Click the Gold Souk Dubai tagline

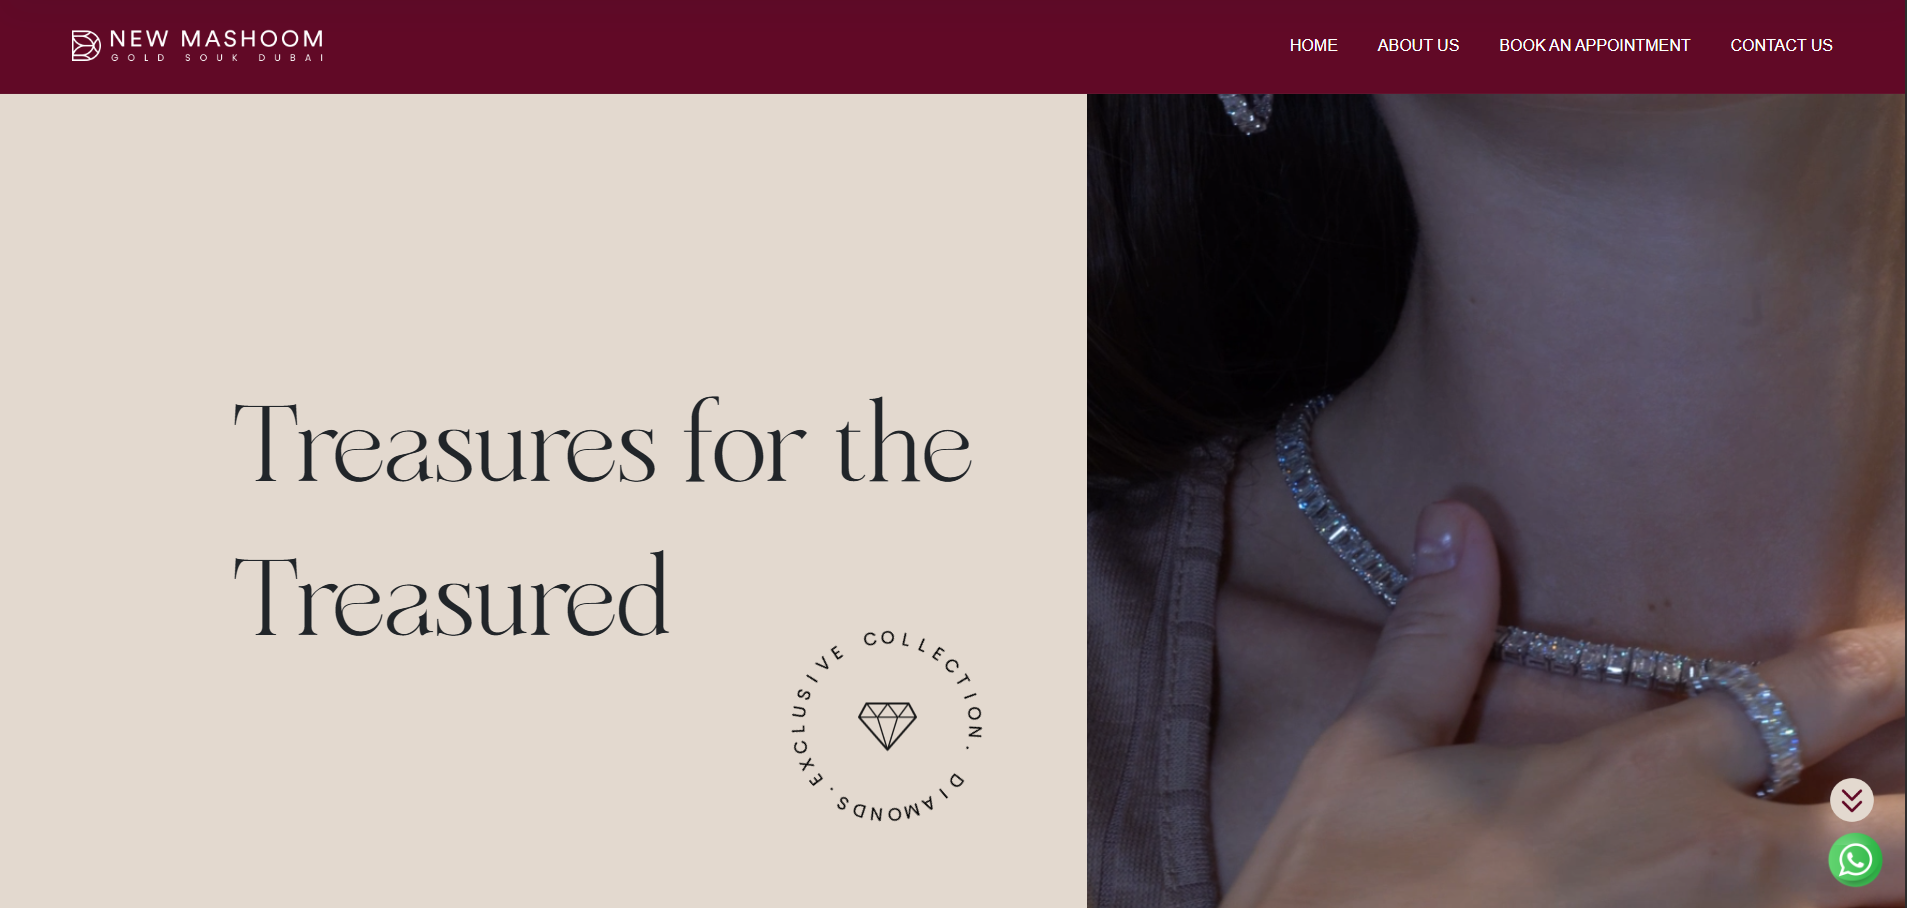point(217,58)
